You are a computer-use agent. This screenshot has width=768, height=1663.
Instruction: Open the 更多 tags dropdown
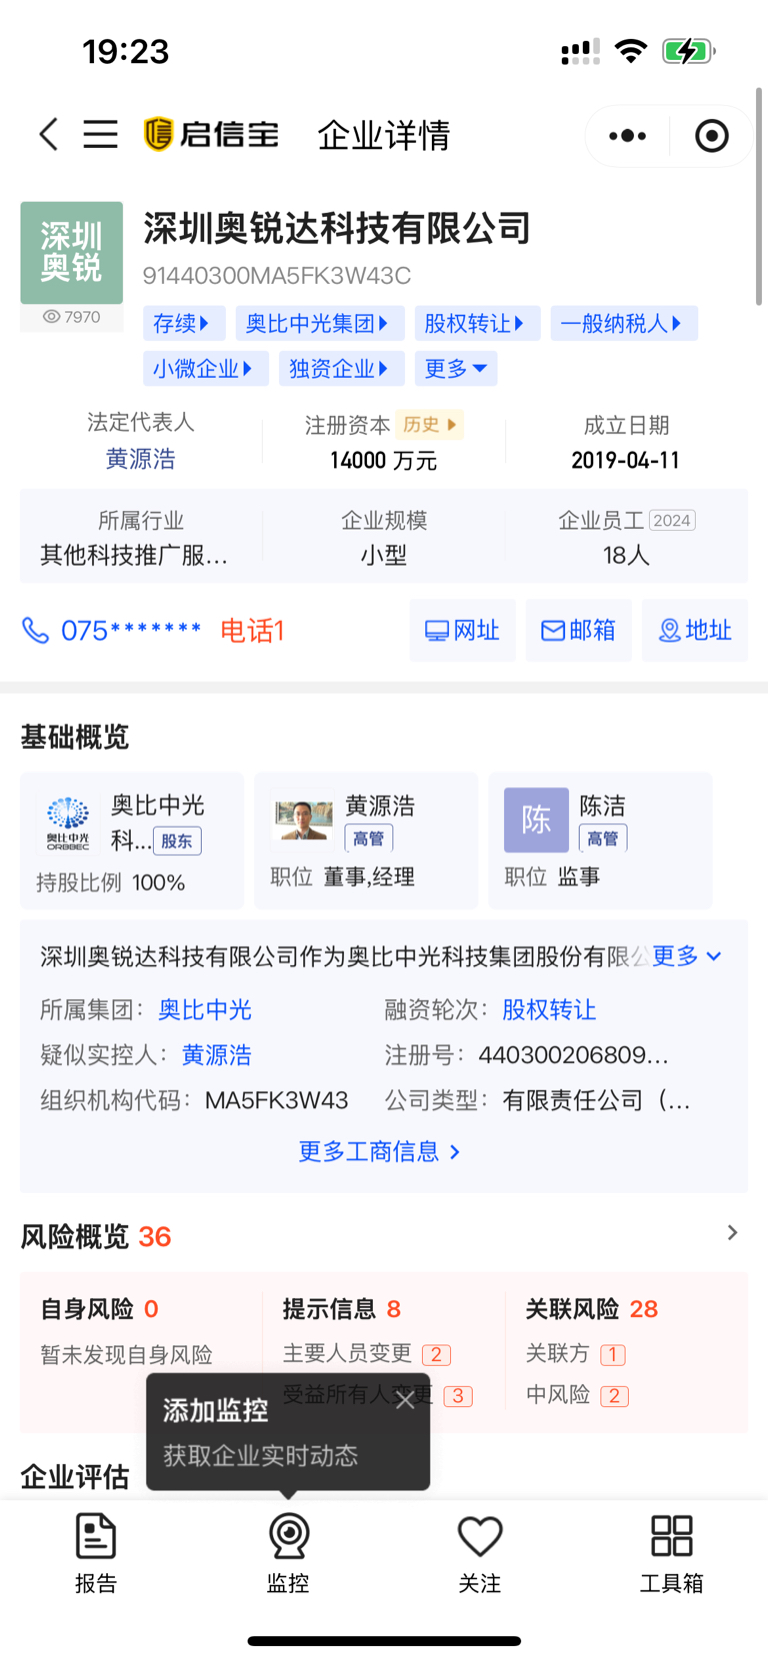tap(456, 368)
